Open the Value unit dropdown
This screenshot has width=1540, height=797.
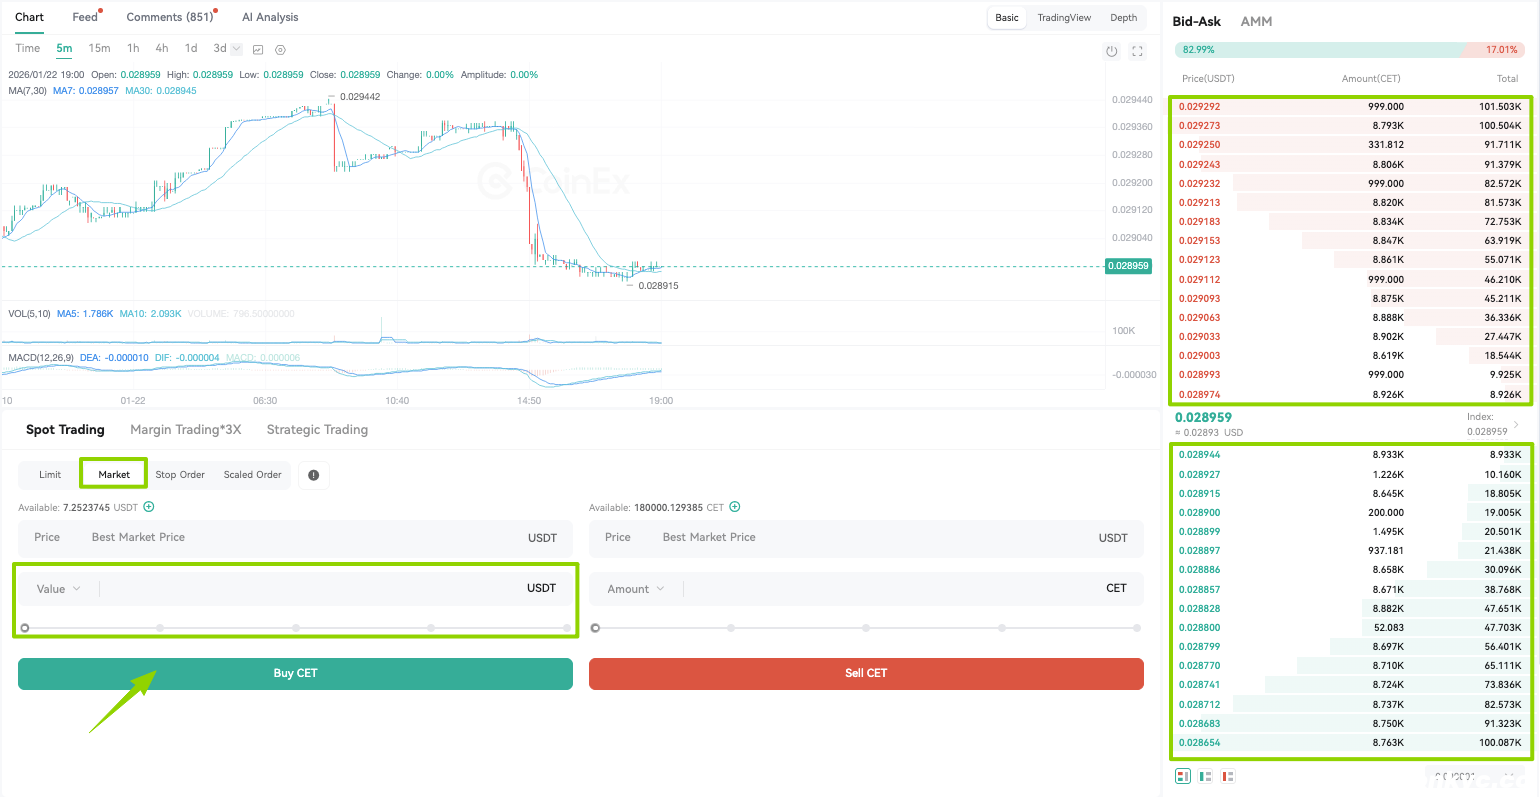pyautogui.click(x=59, y=589)
